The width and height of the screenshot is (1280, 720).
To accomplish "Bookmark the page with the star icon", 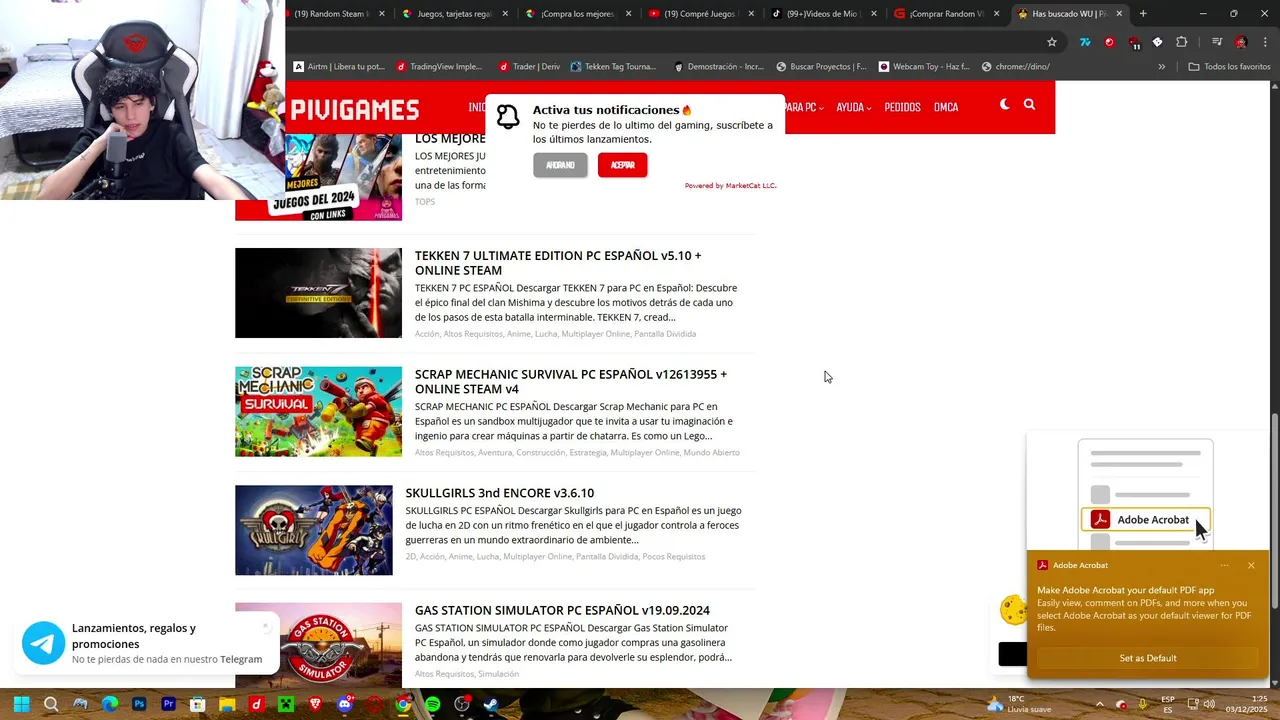I will [x=1052, y=42].
